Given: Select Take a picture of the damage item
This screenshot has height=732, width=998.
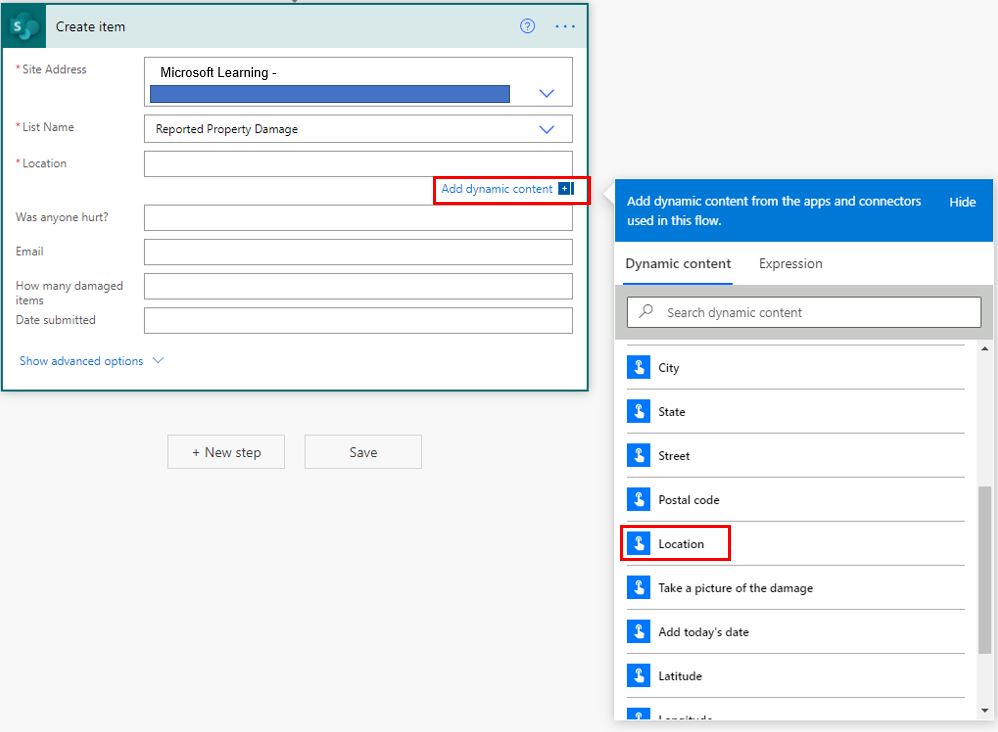Looking at the screenshot, I should 796,587.
